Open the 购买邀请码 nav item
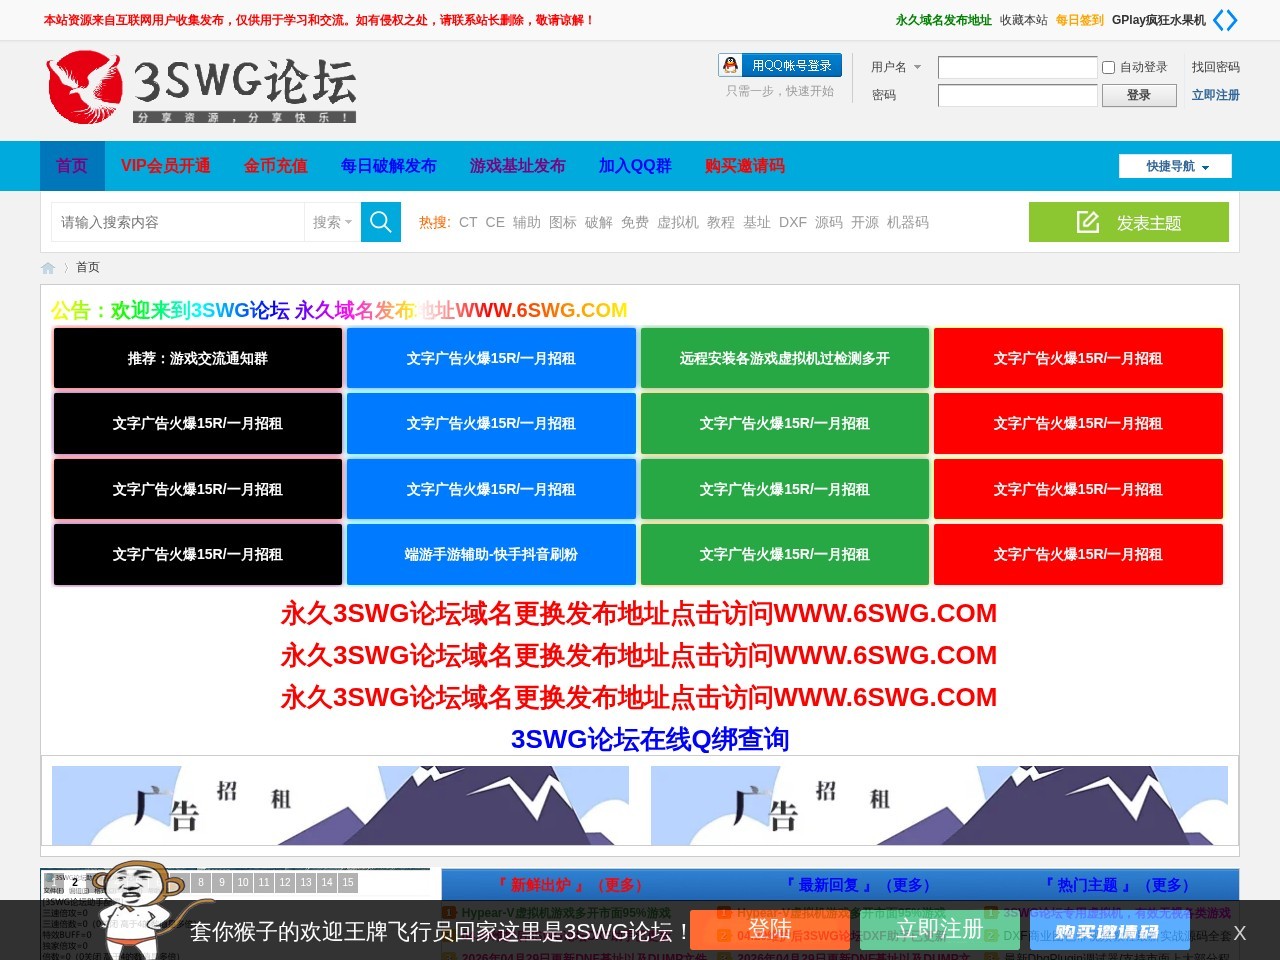The width and height of the screenshot is (1280, 960). pos(745,166)
